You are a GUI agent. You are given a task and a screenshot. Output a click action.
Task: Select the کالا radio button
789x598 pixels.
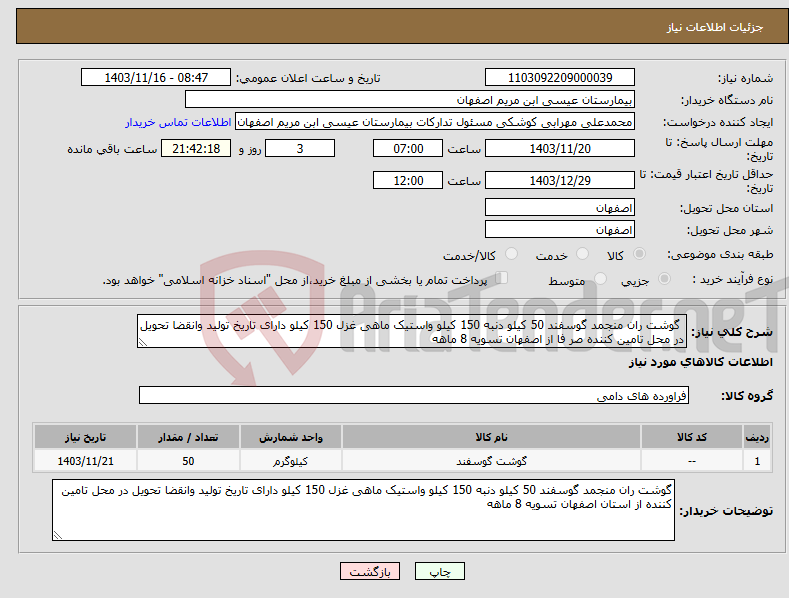click(x=640, y=254)
